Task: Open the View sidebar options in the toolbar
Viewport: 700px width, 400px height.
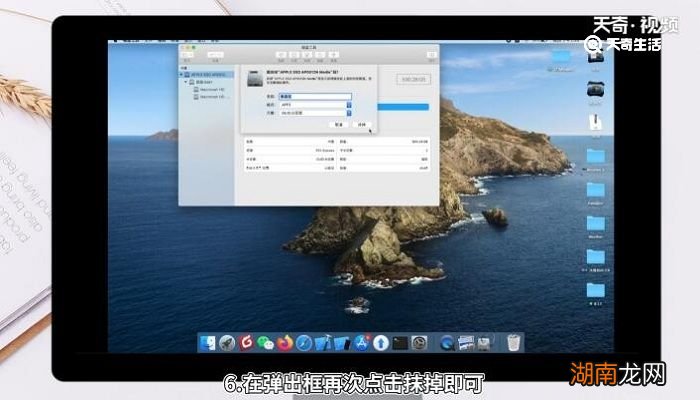Action: [x=188, y=54]
